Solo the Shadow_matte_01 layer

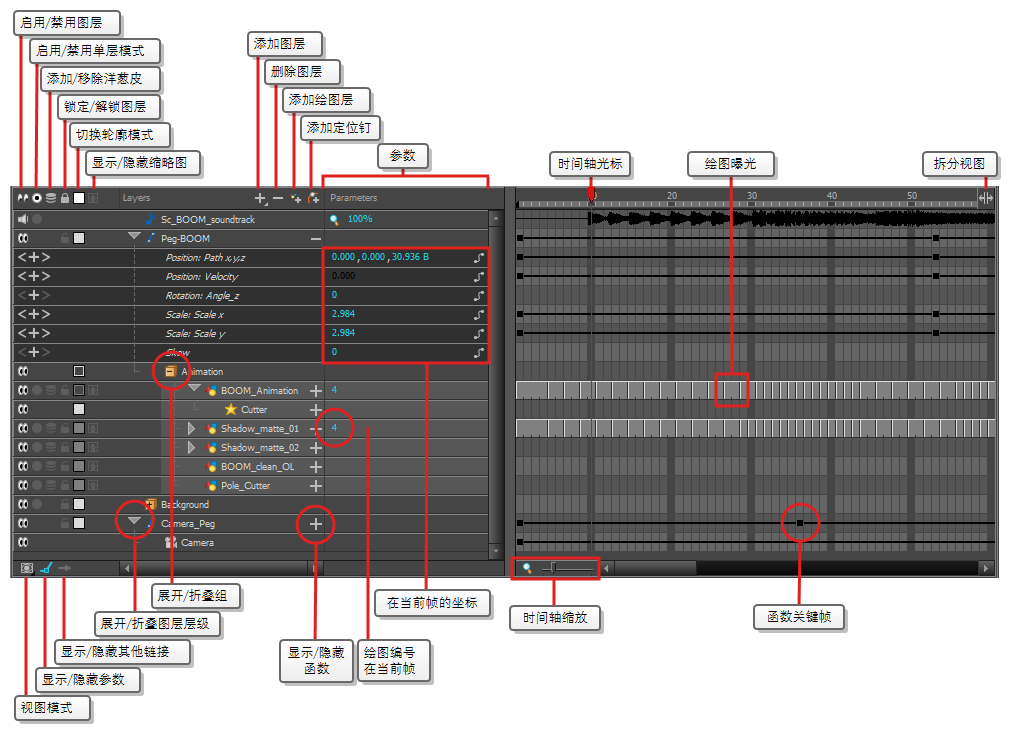click(37, 428)
